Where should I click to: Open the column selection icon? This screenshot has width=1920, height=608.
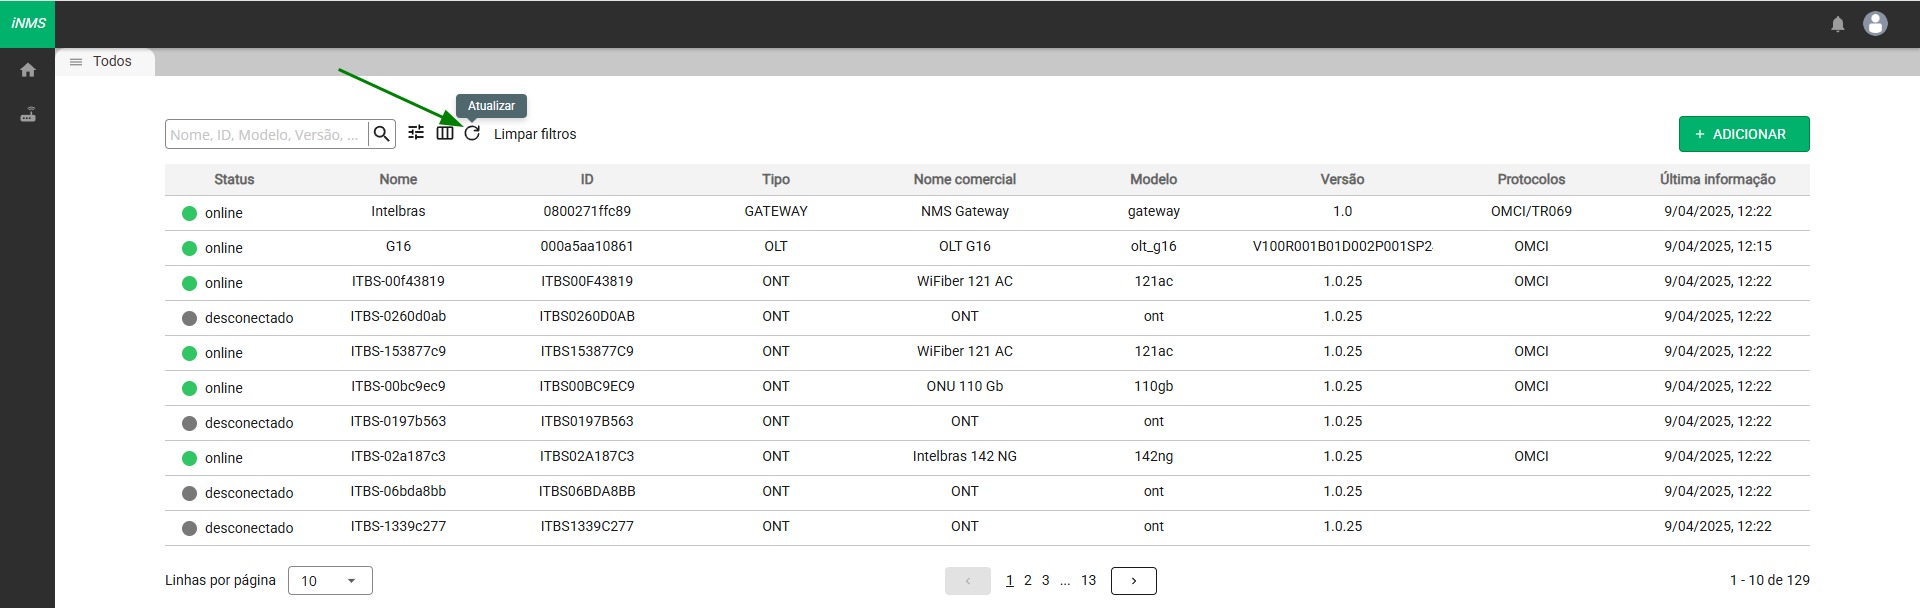445,133
